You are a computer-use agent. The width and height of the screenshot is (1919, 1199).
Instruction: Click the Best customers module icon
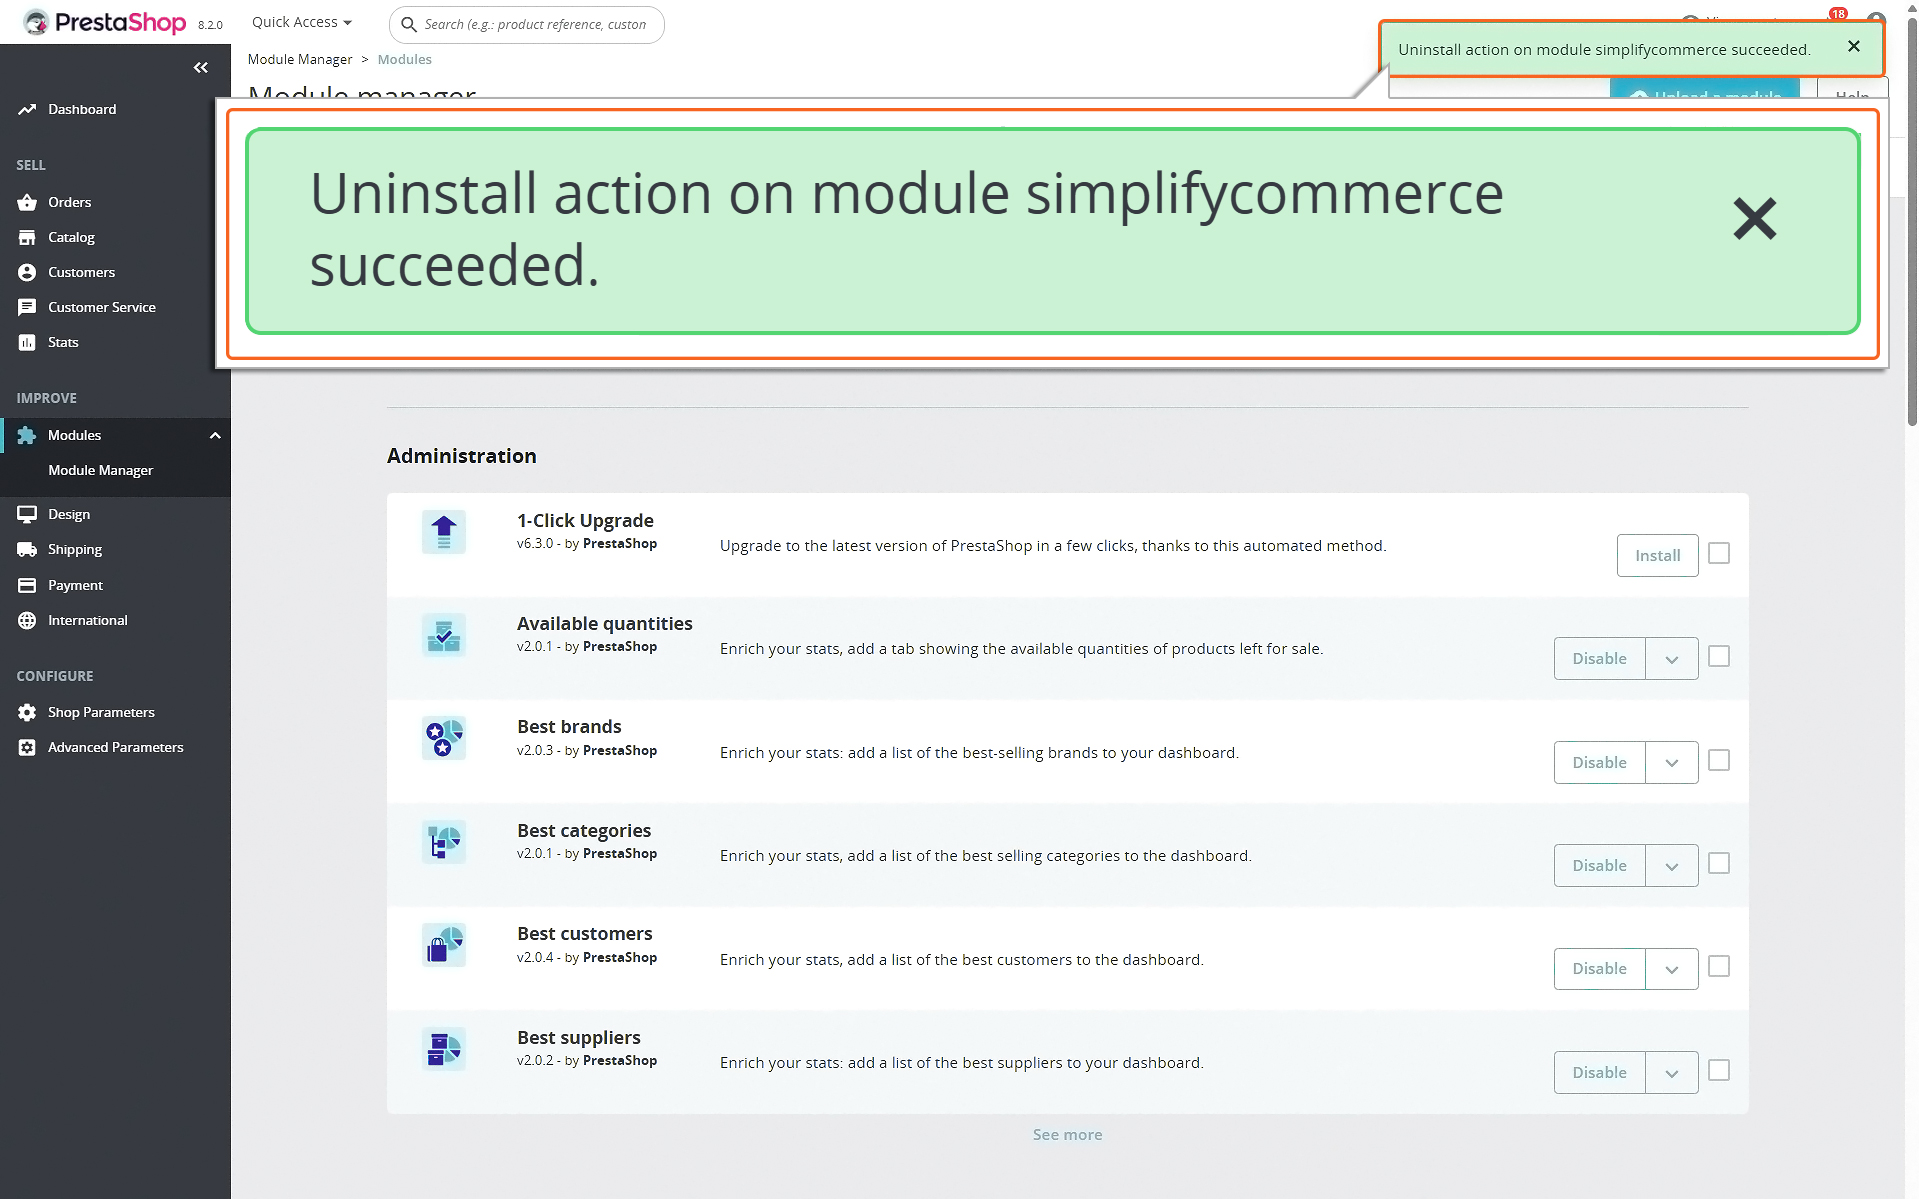tap(444, 945)
